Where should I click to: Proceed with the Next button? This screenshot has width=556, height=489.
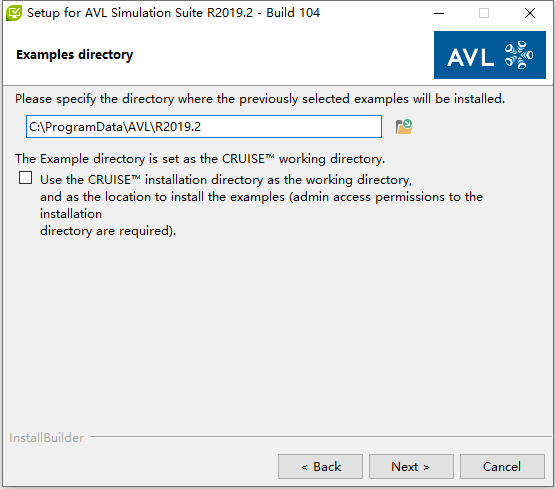pos(411,467)
